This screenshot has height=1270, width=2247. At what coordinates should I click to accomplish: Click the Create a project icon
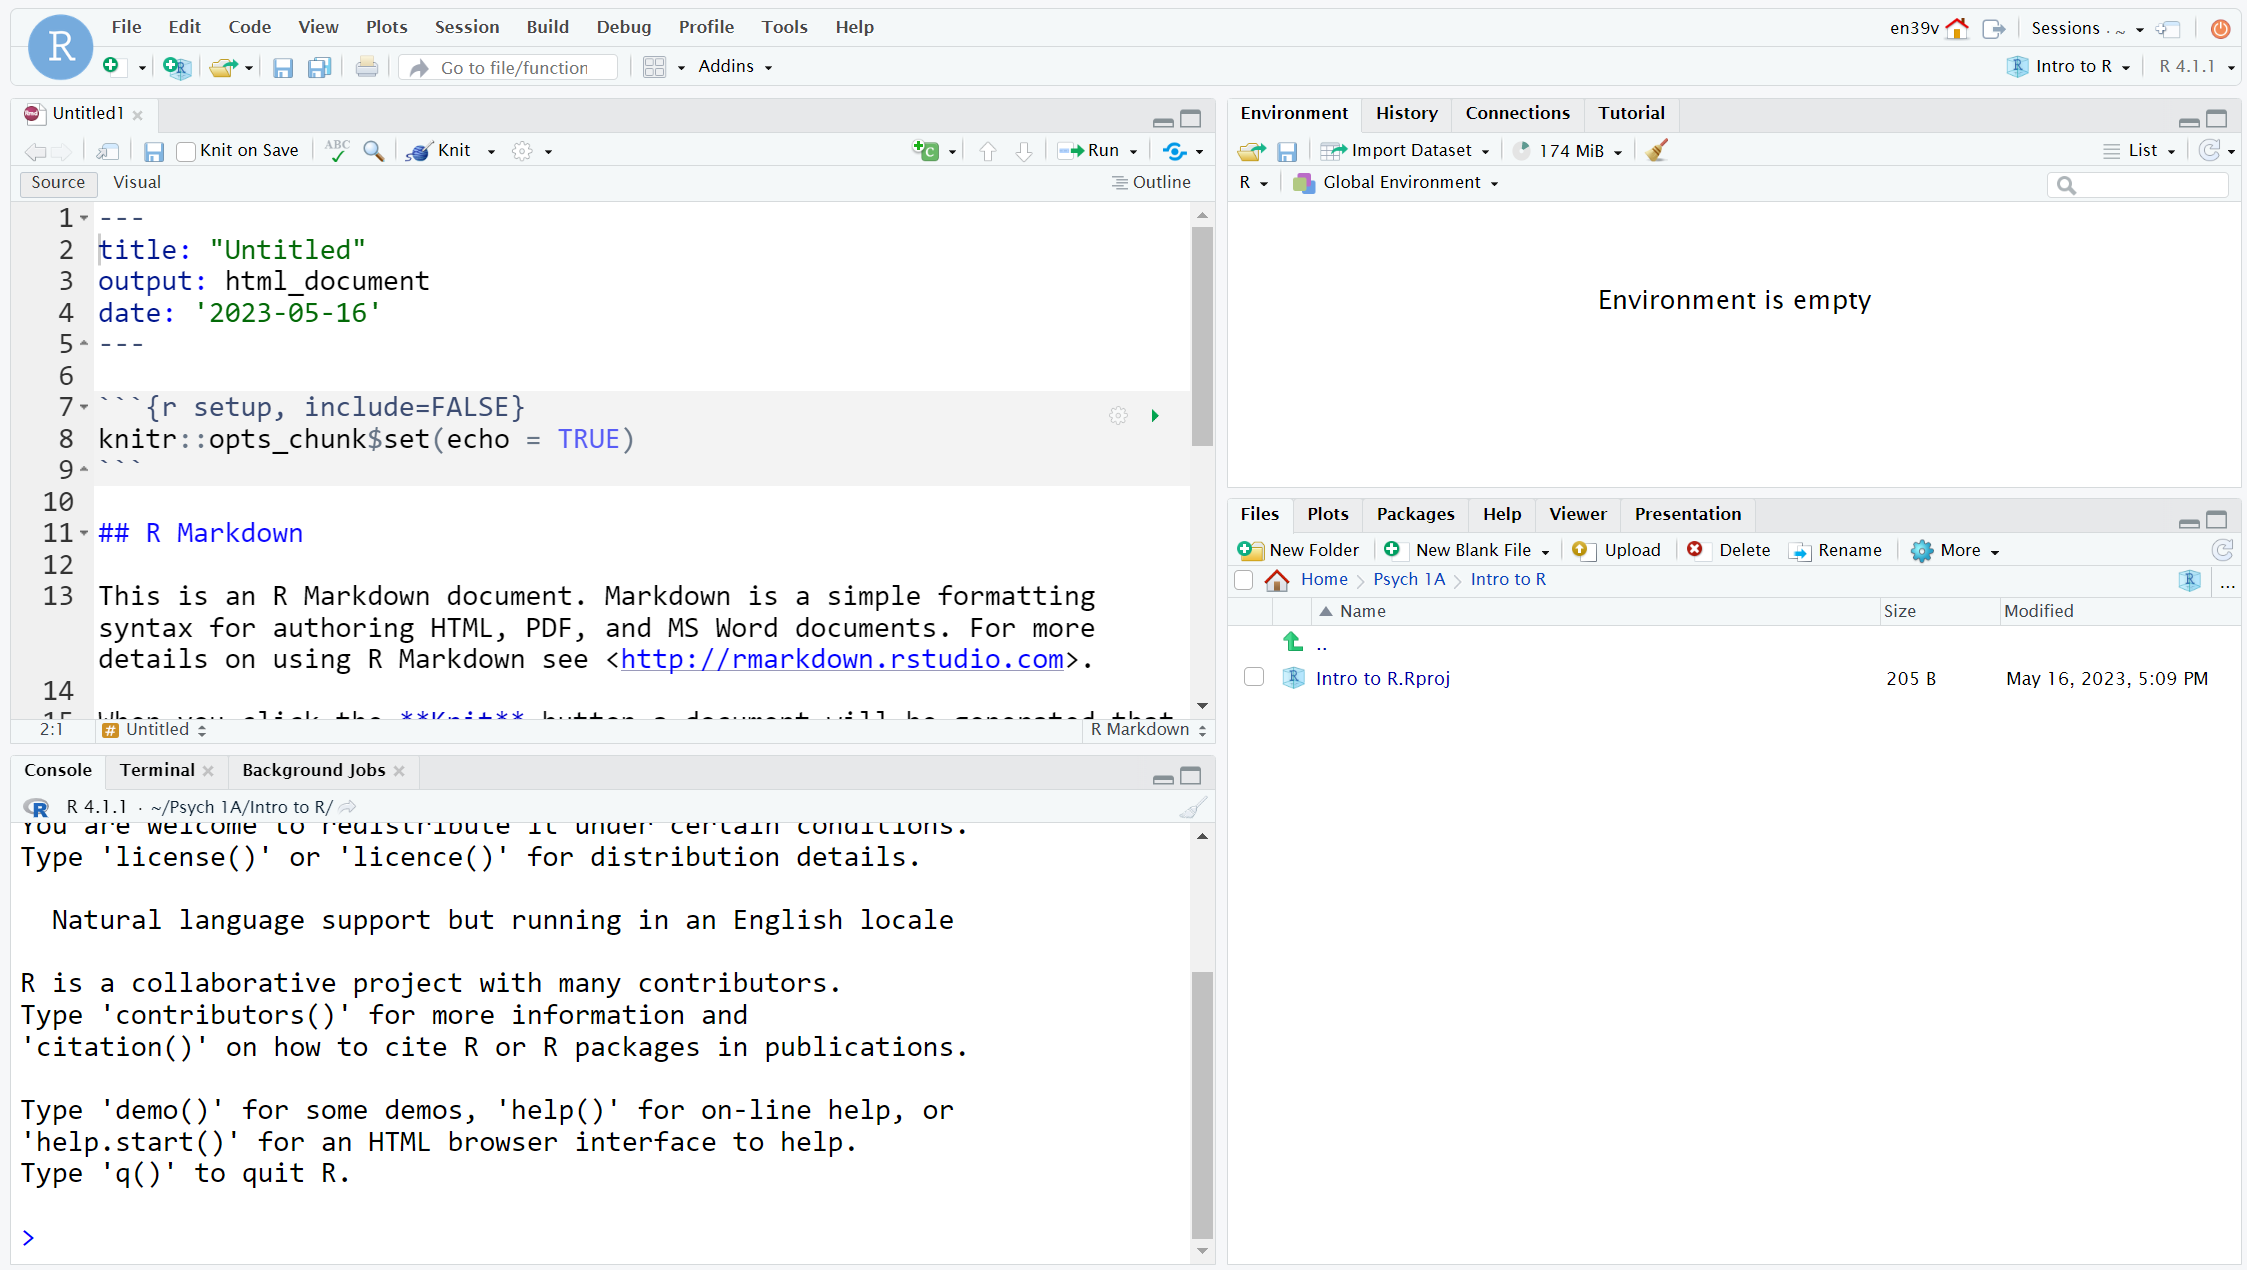click(176, 67)
